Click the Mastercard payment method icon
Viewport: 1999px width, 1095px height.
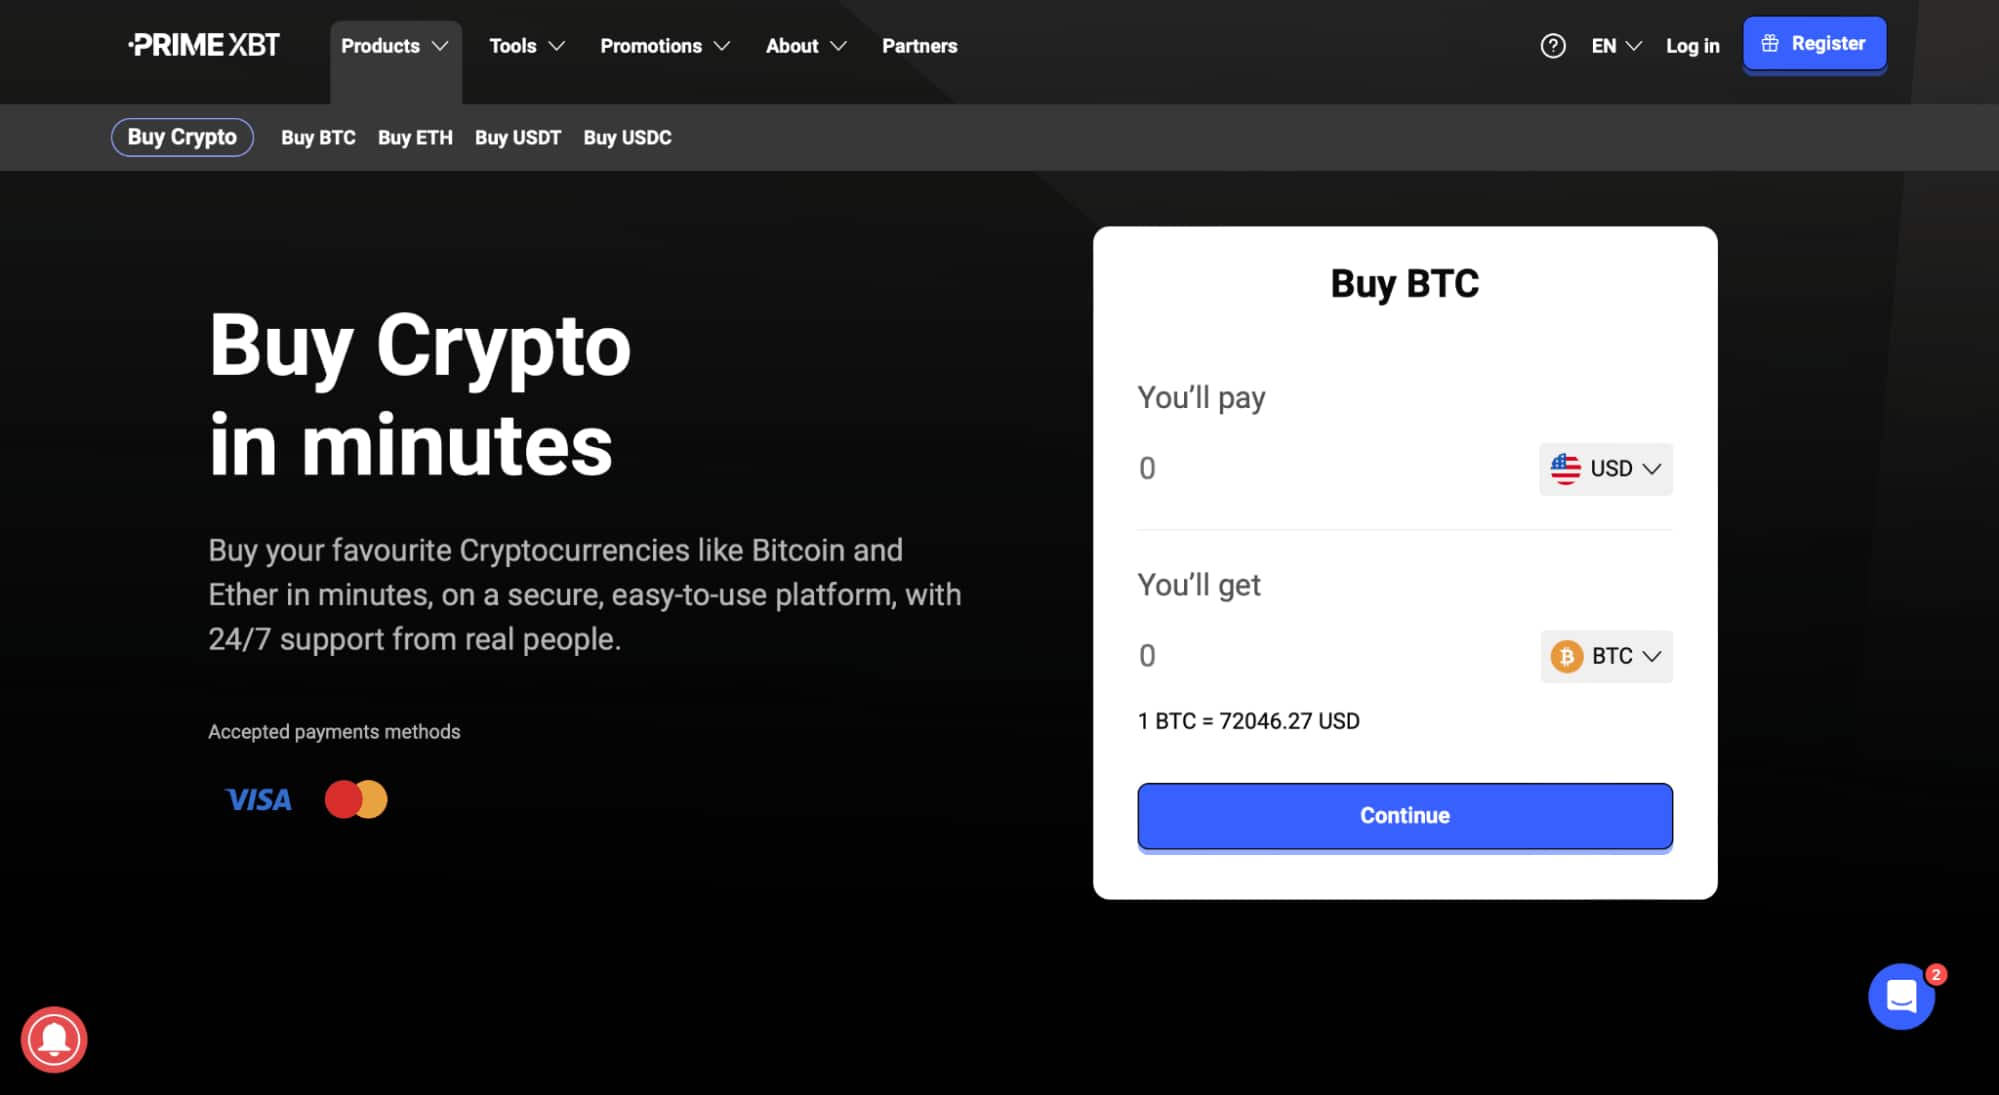356,798
